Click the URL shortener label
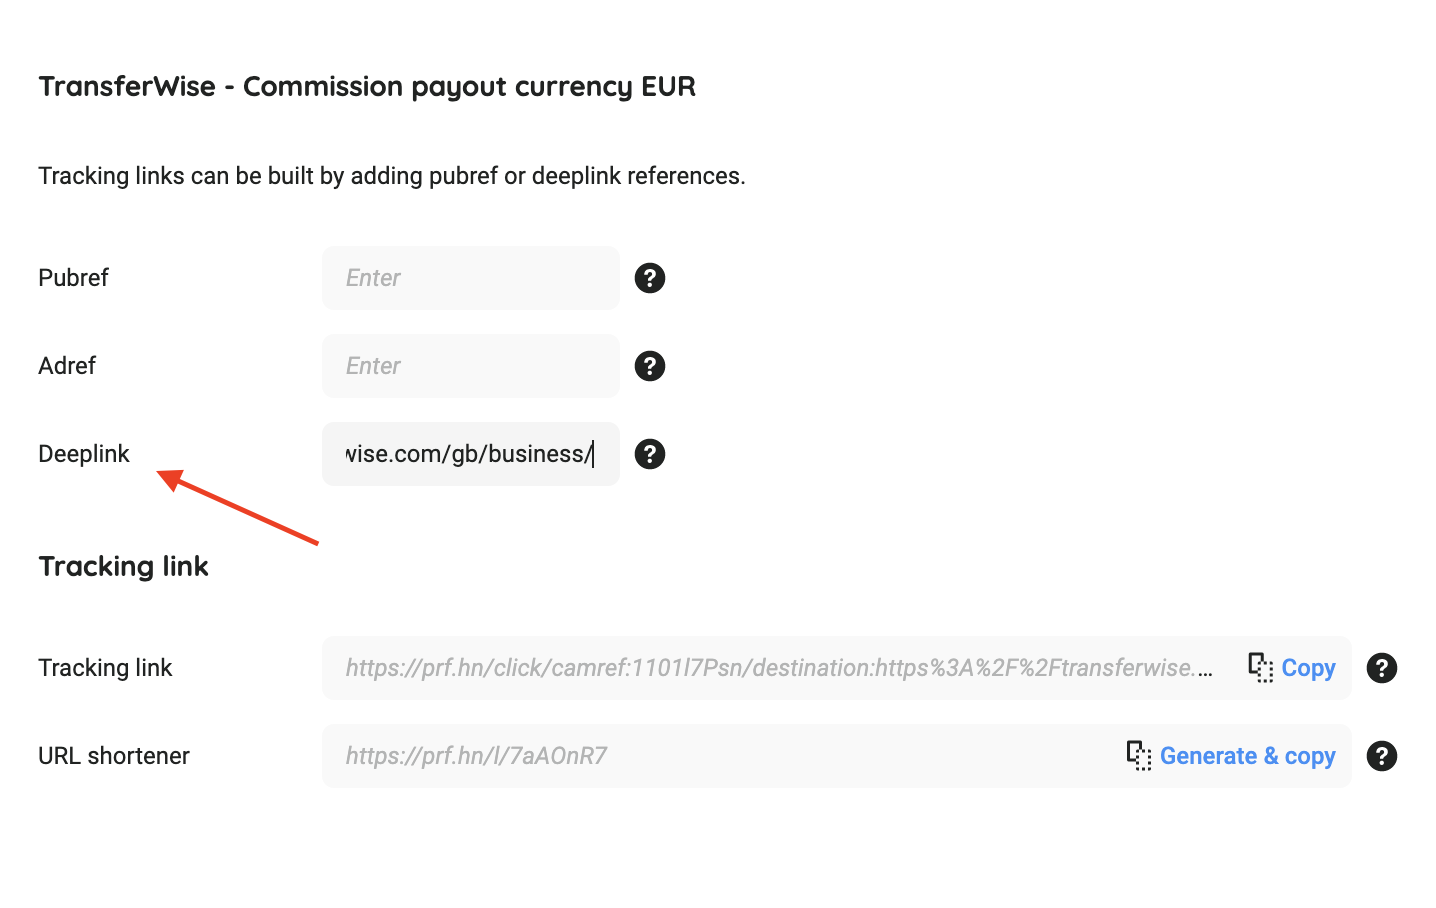This screenshot has height=908, width=1436. click(x=114, y=756)
